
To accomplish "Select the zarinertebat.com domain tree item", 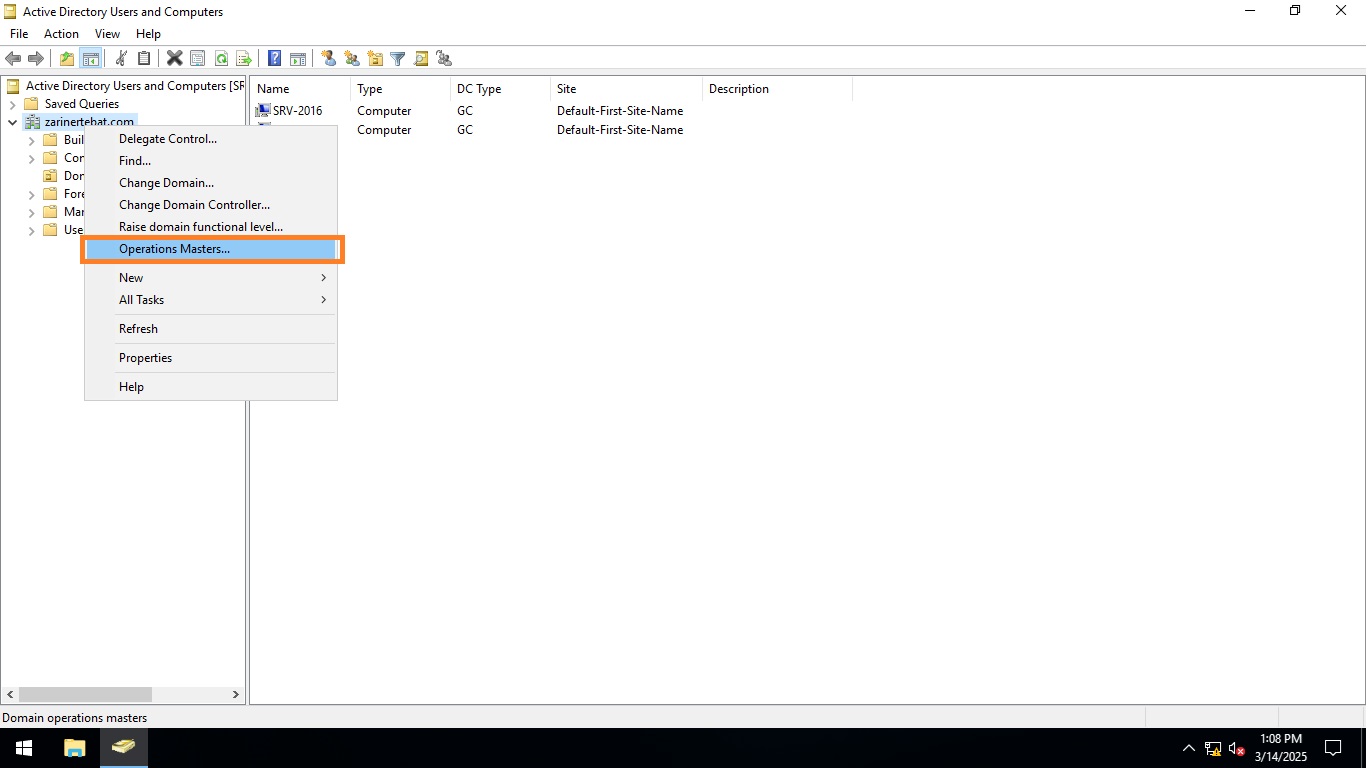I will pos(89,122).
